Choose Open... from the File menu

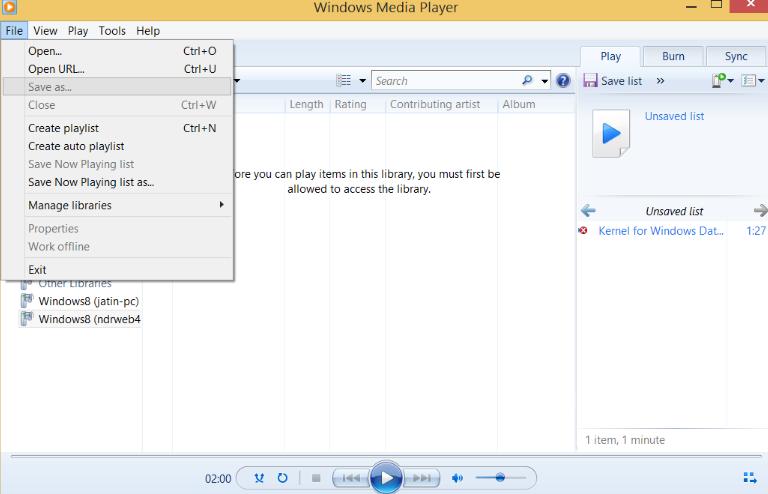pos(118,51)
